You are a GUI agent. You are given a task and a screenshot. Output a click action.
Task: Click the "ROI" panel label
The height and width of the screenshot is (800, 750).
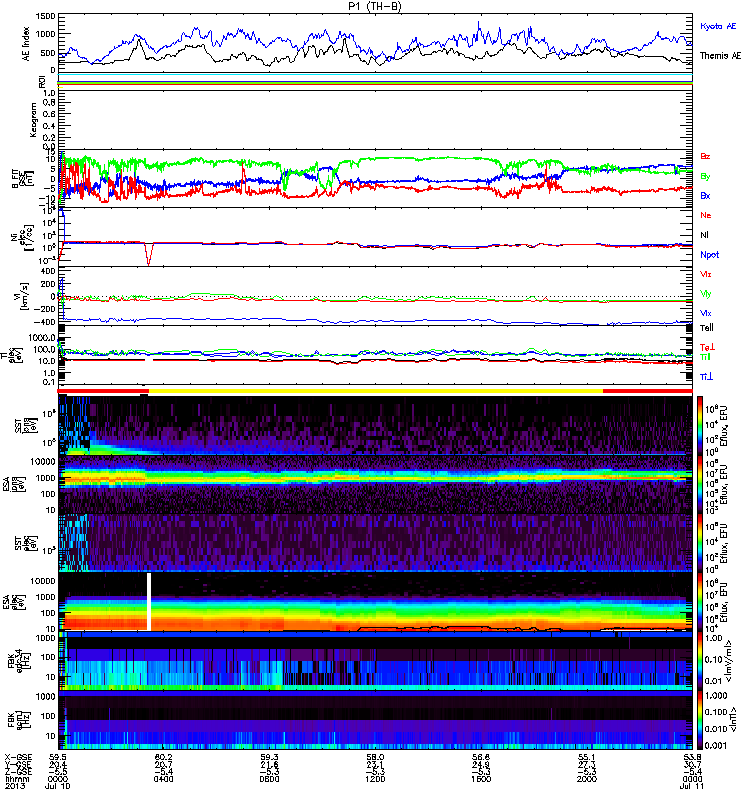(42, 82)
